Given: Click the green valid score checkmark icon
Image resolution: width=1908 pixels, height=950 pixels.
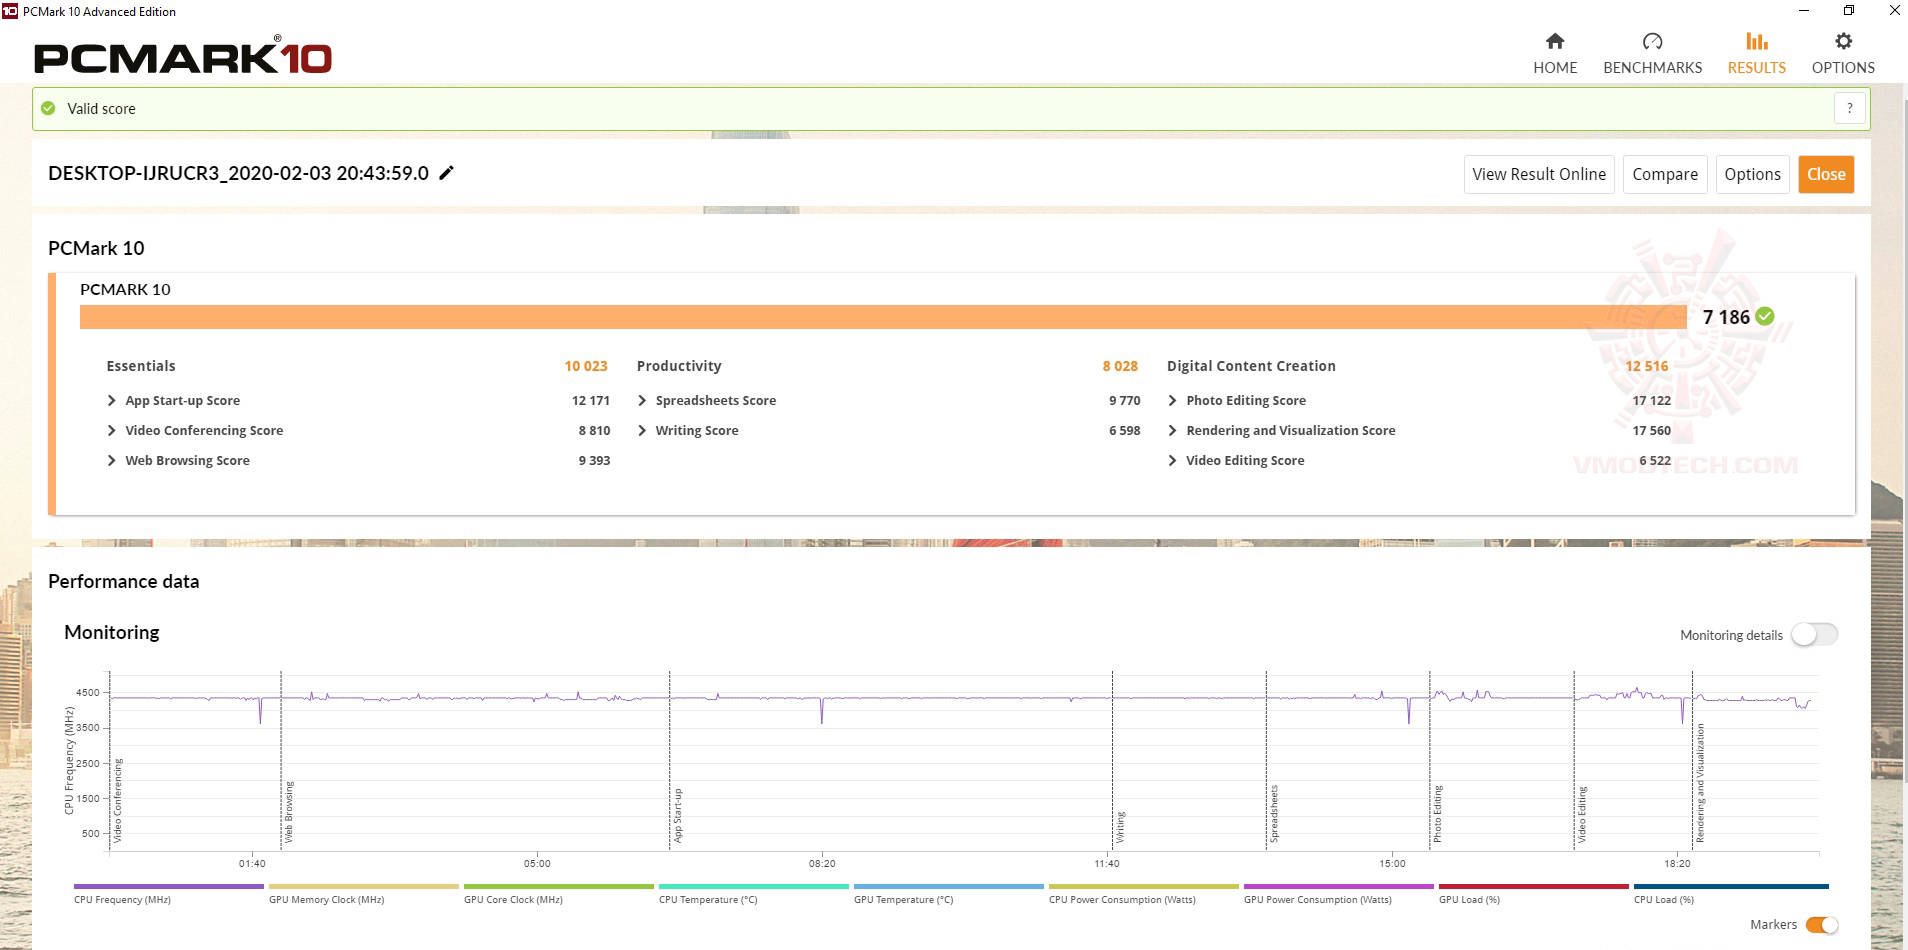Looking at the screenshot, I should pyautogui.click(x=48, y=108).
